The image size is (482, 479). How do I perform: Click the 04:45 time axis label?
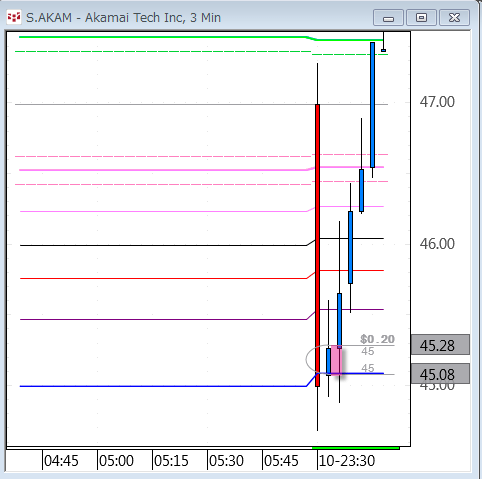61,461
